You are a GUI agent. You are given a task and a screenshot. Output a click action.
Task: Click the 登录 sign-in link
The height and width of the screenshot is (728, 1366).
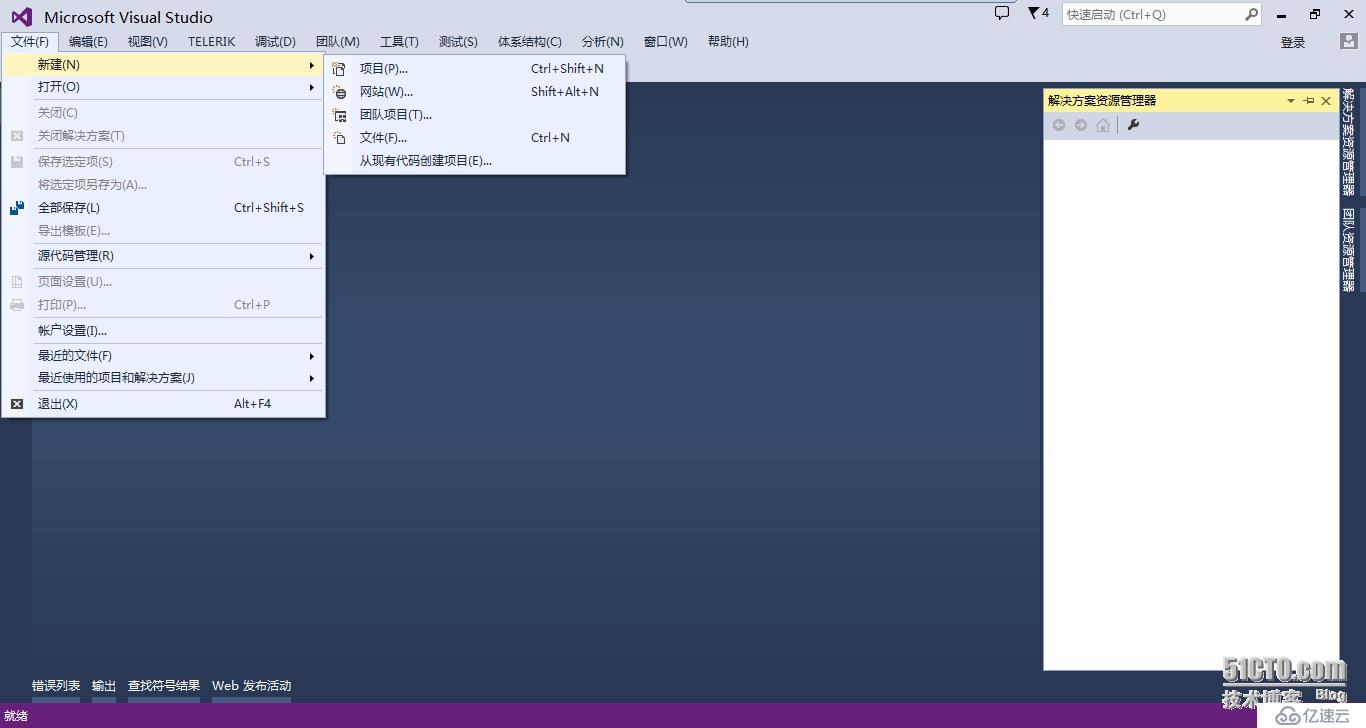(1293, 43)
